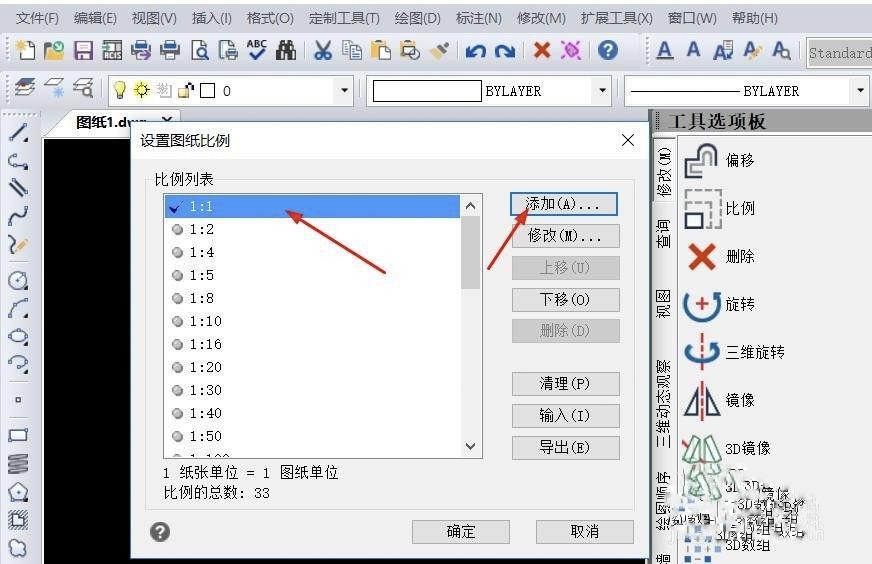
Task: Toggle layer on/off light bulb icon
Action: pyautogui.click(x=120, y=90)
